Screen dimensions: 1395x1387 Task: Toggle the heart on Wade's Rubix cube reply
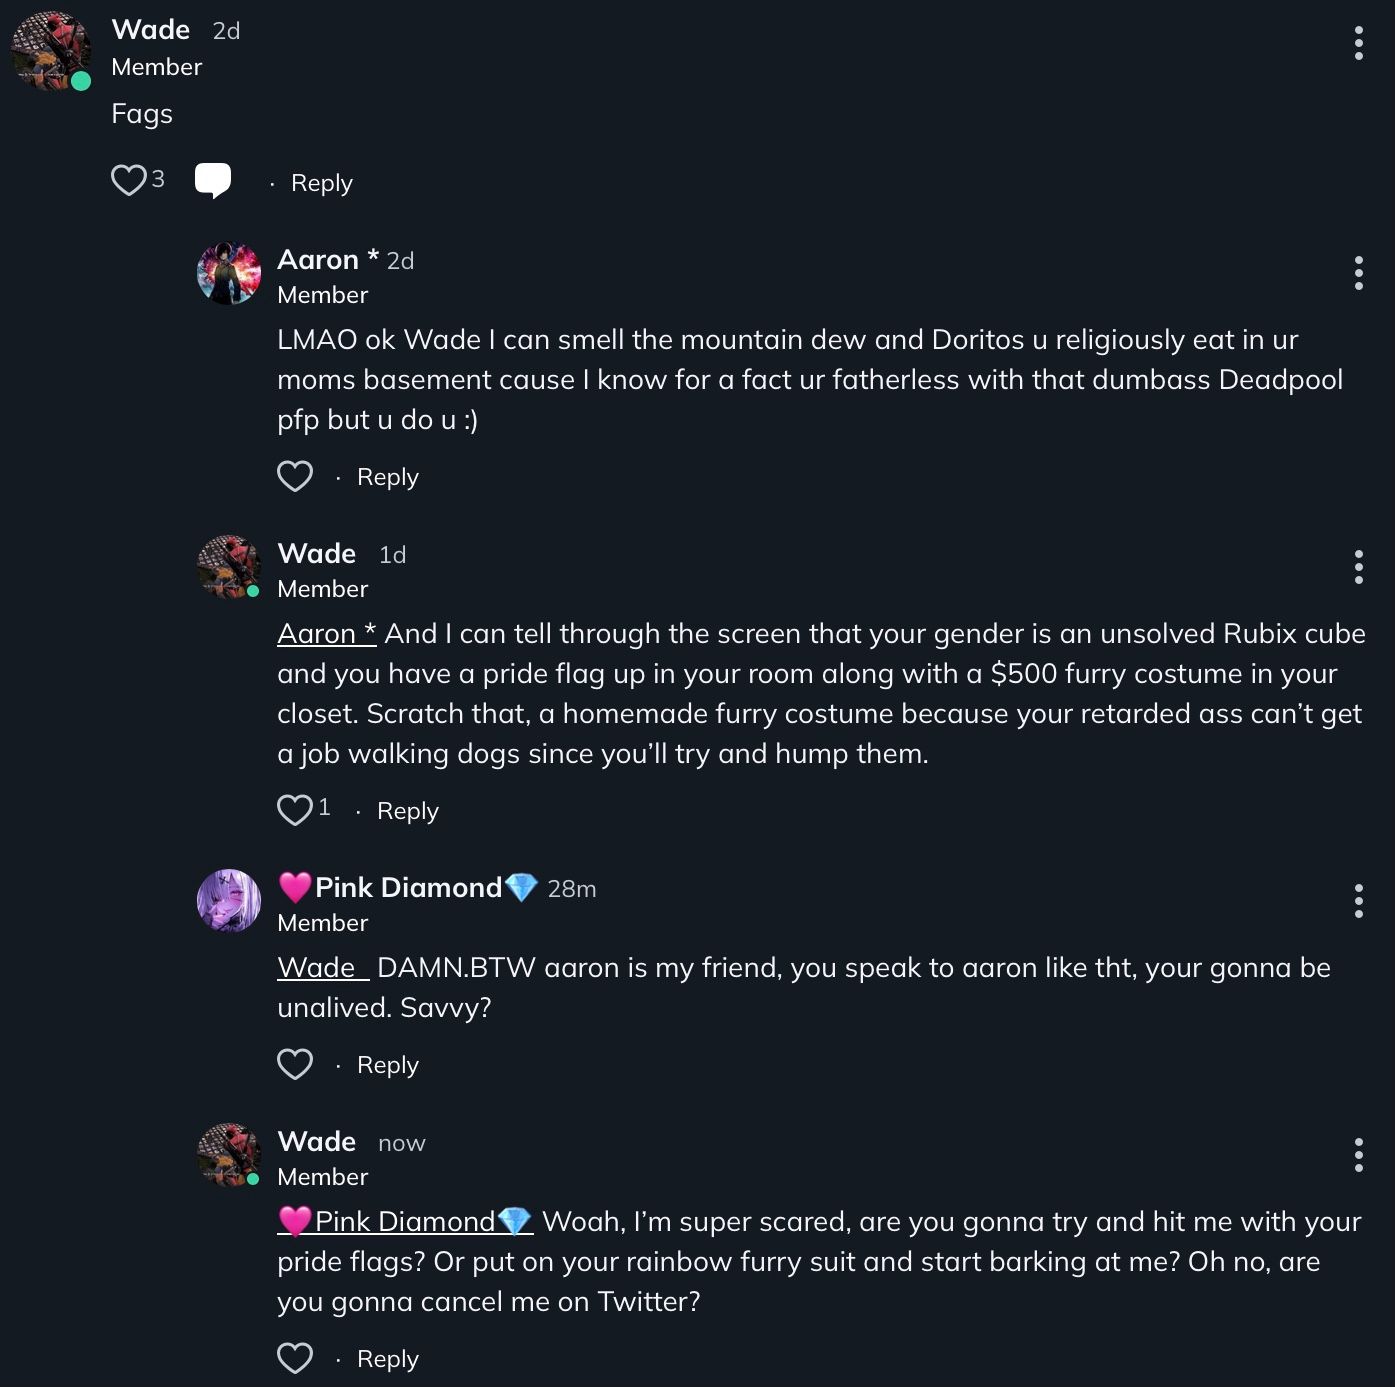tap(295, 809)
